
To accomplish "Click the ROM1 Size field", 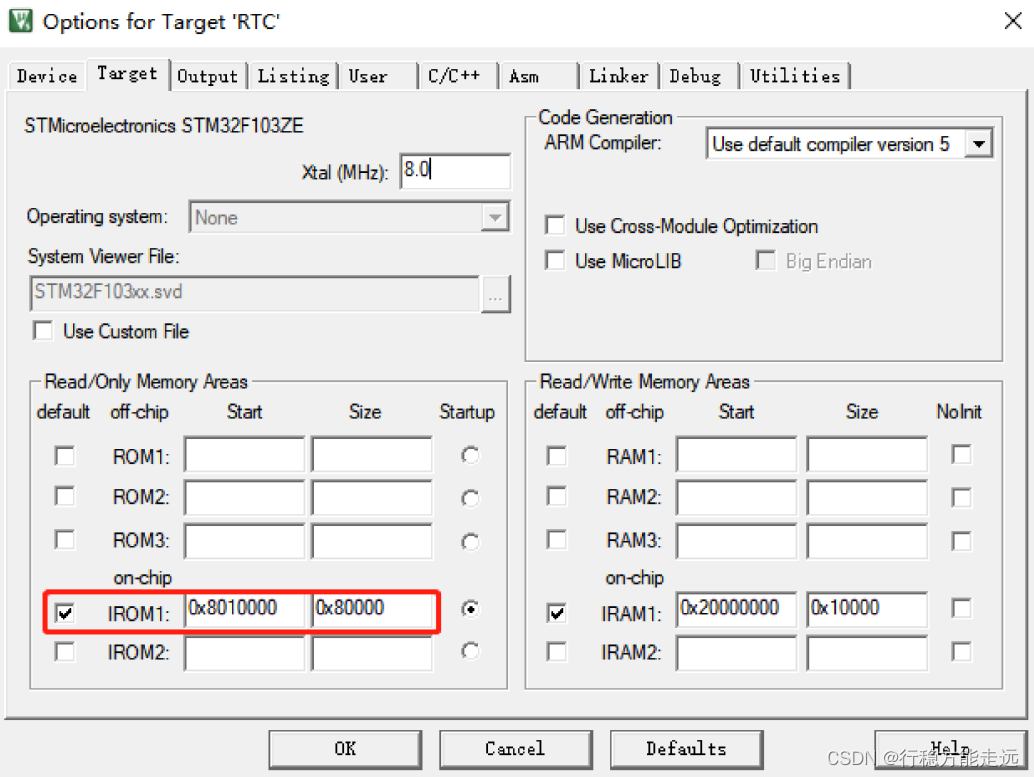I will coord(372,454).
